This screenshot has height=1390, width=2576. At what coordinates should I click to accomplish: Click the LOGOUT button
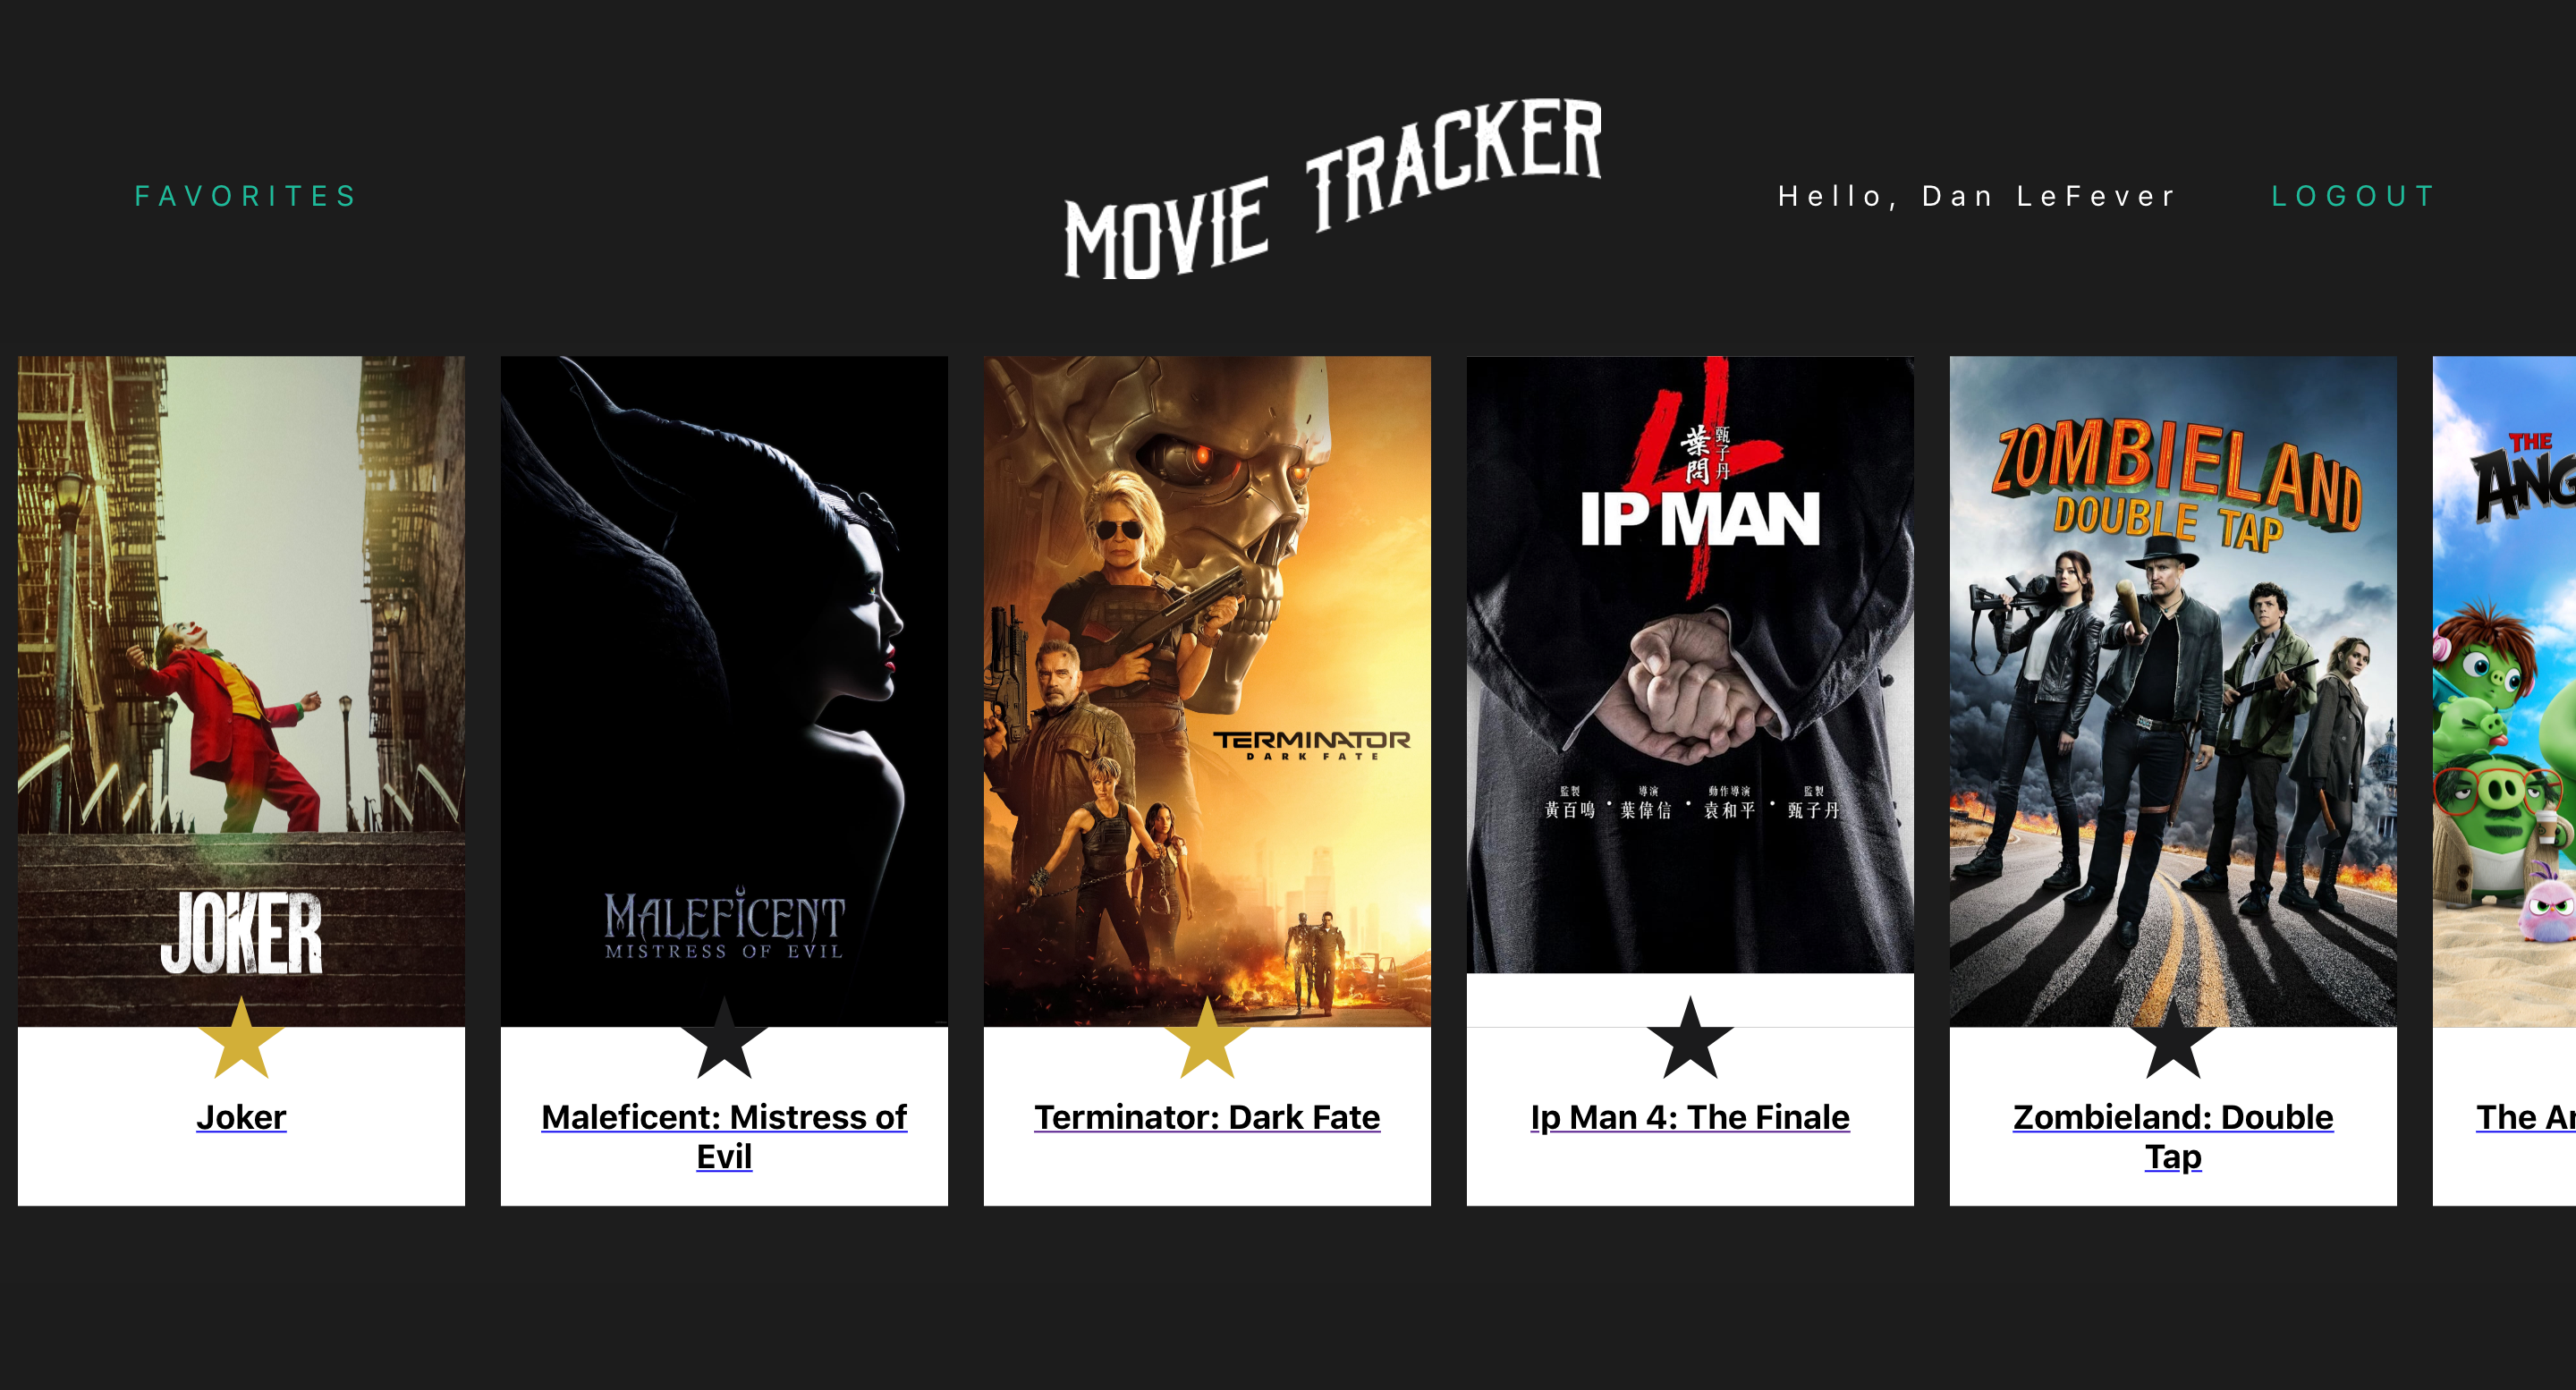tap(2355, 195)
